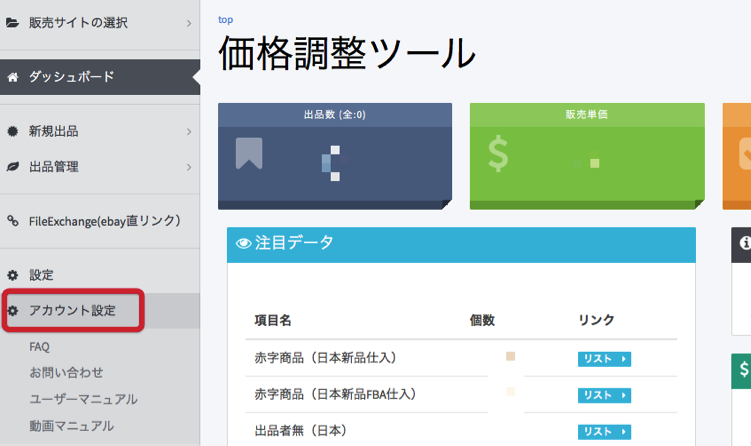751x446 pixels.
Task: Click the top breadcrumb link
Action: point(225,19)
